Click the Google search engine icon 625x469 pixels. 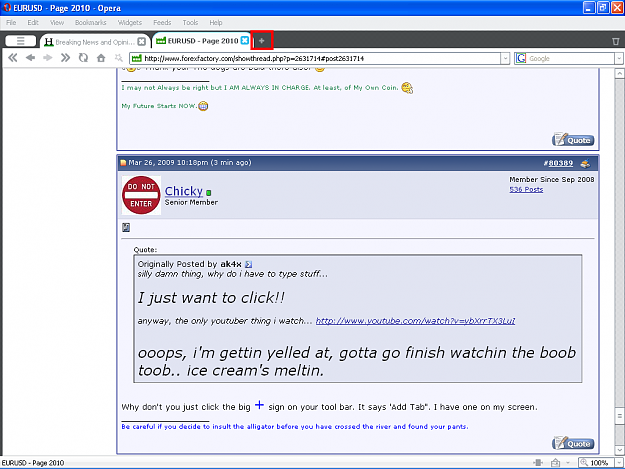521,59
